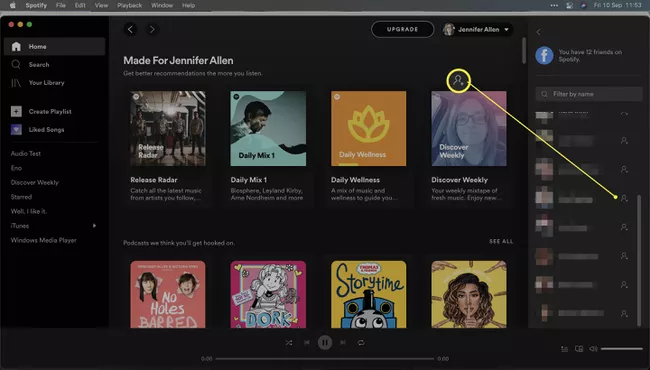Open the Spotify app menu
The image size is (650, 370).
click(36, 5)
